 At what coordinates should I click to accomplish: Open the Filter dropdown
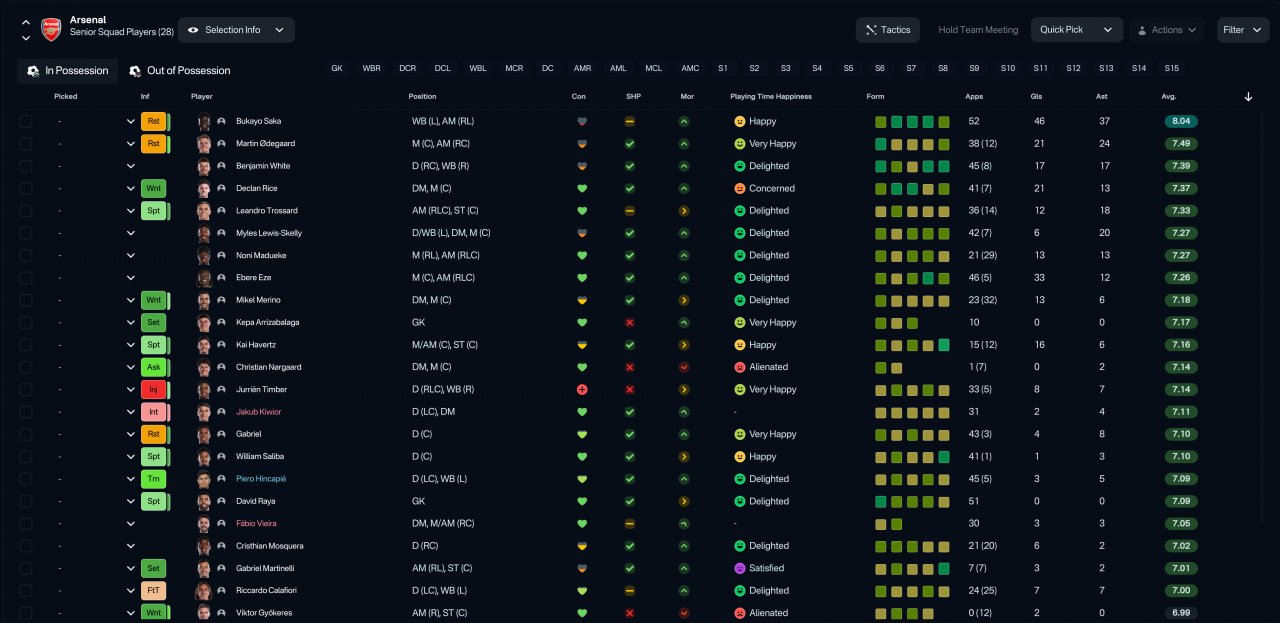[x=1243, y=30]
